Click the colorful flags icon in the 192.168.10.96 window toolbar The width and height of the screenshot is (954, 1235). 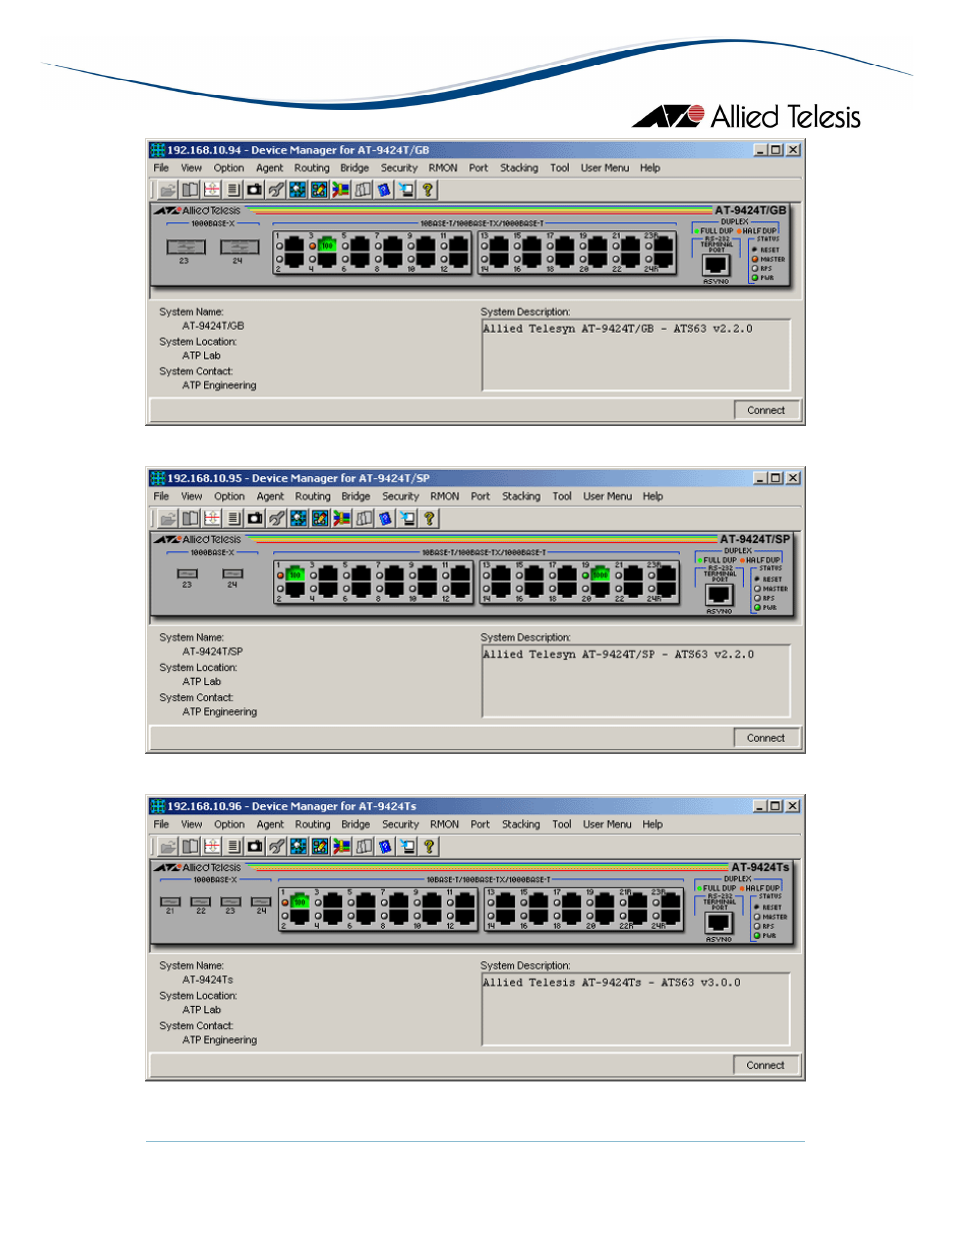click(x=342, y=846)
